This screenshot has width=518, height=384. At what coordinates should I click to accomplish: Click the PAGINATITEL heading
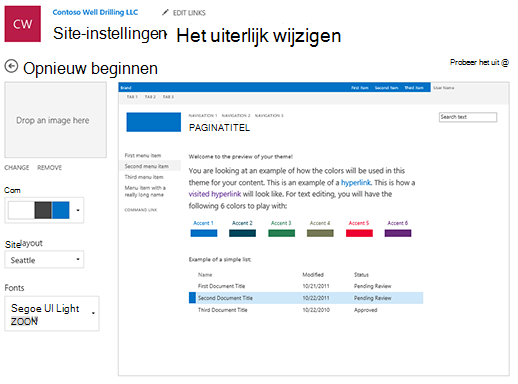pos(219,128)
